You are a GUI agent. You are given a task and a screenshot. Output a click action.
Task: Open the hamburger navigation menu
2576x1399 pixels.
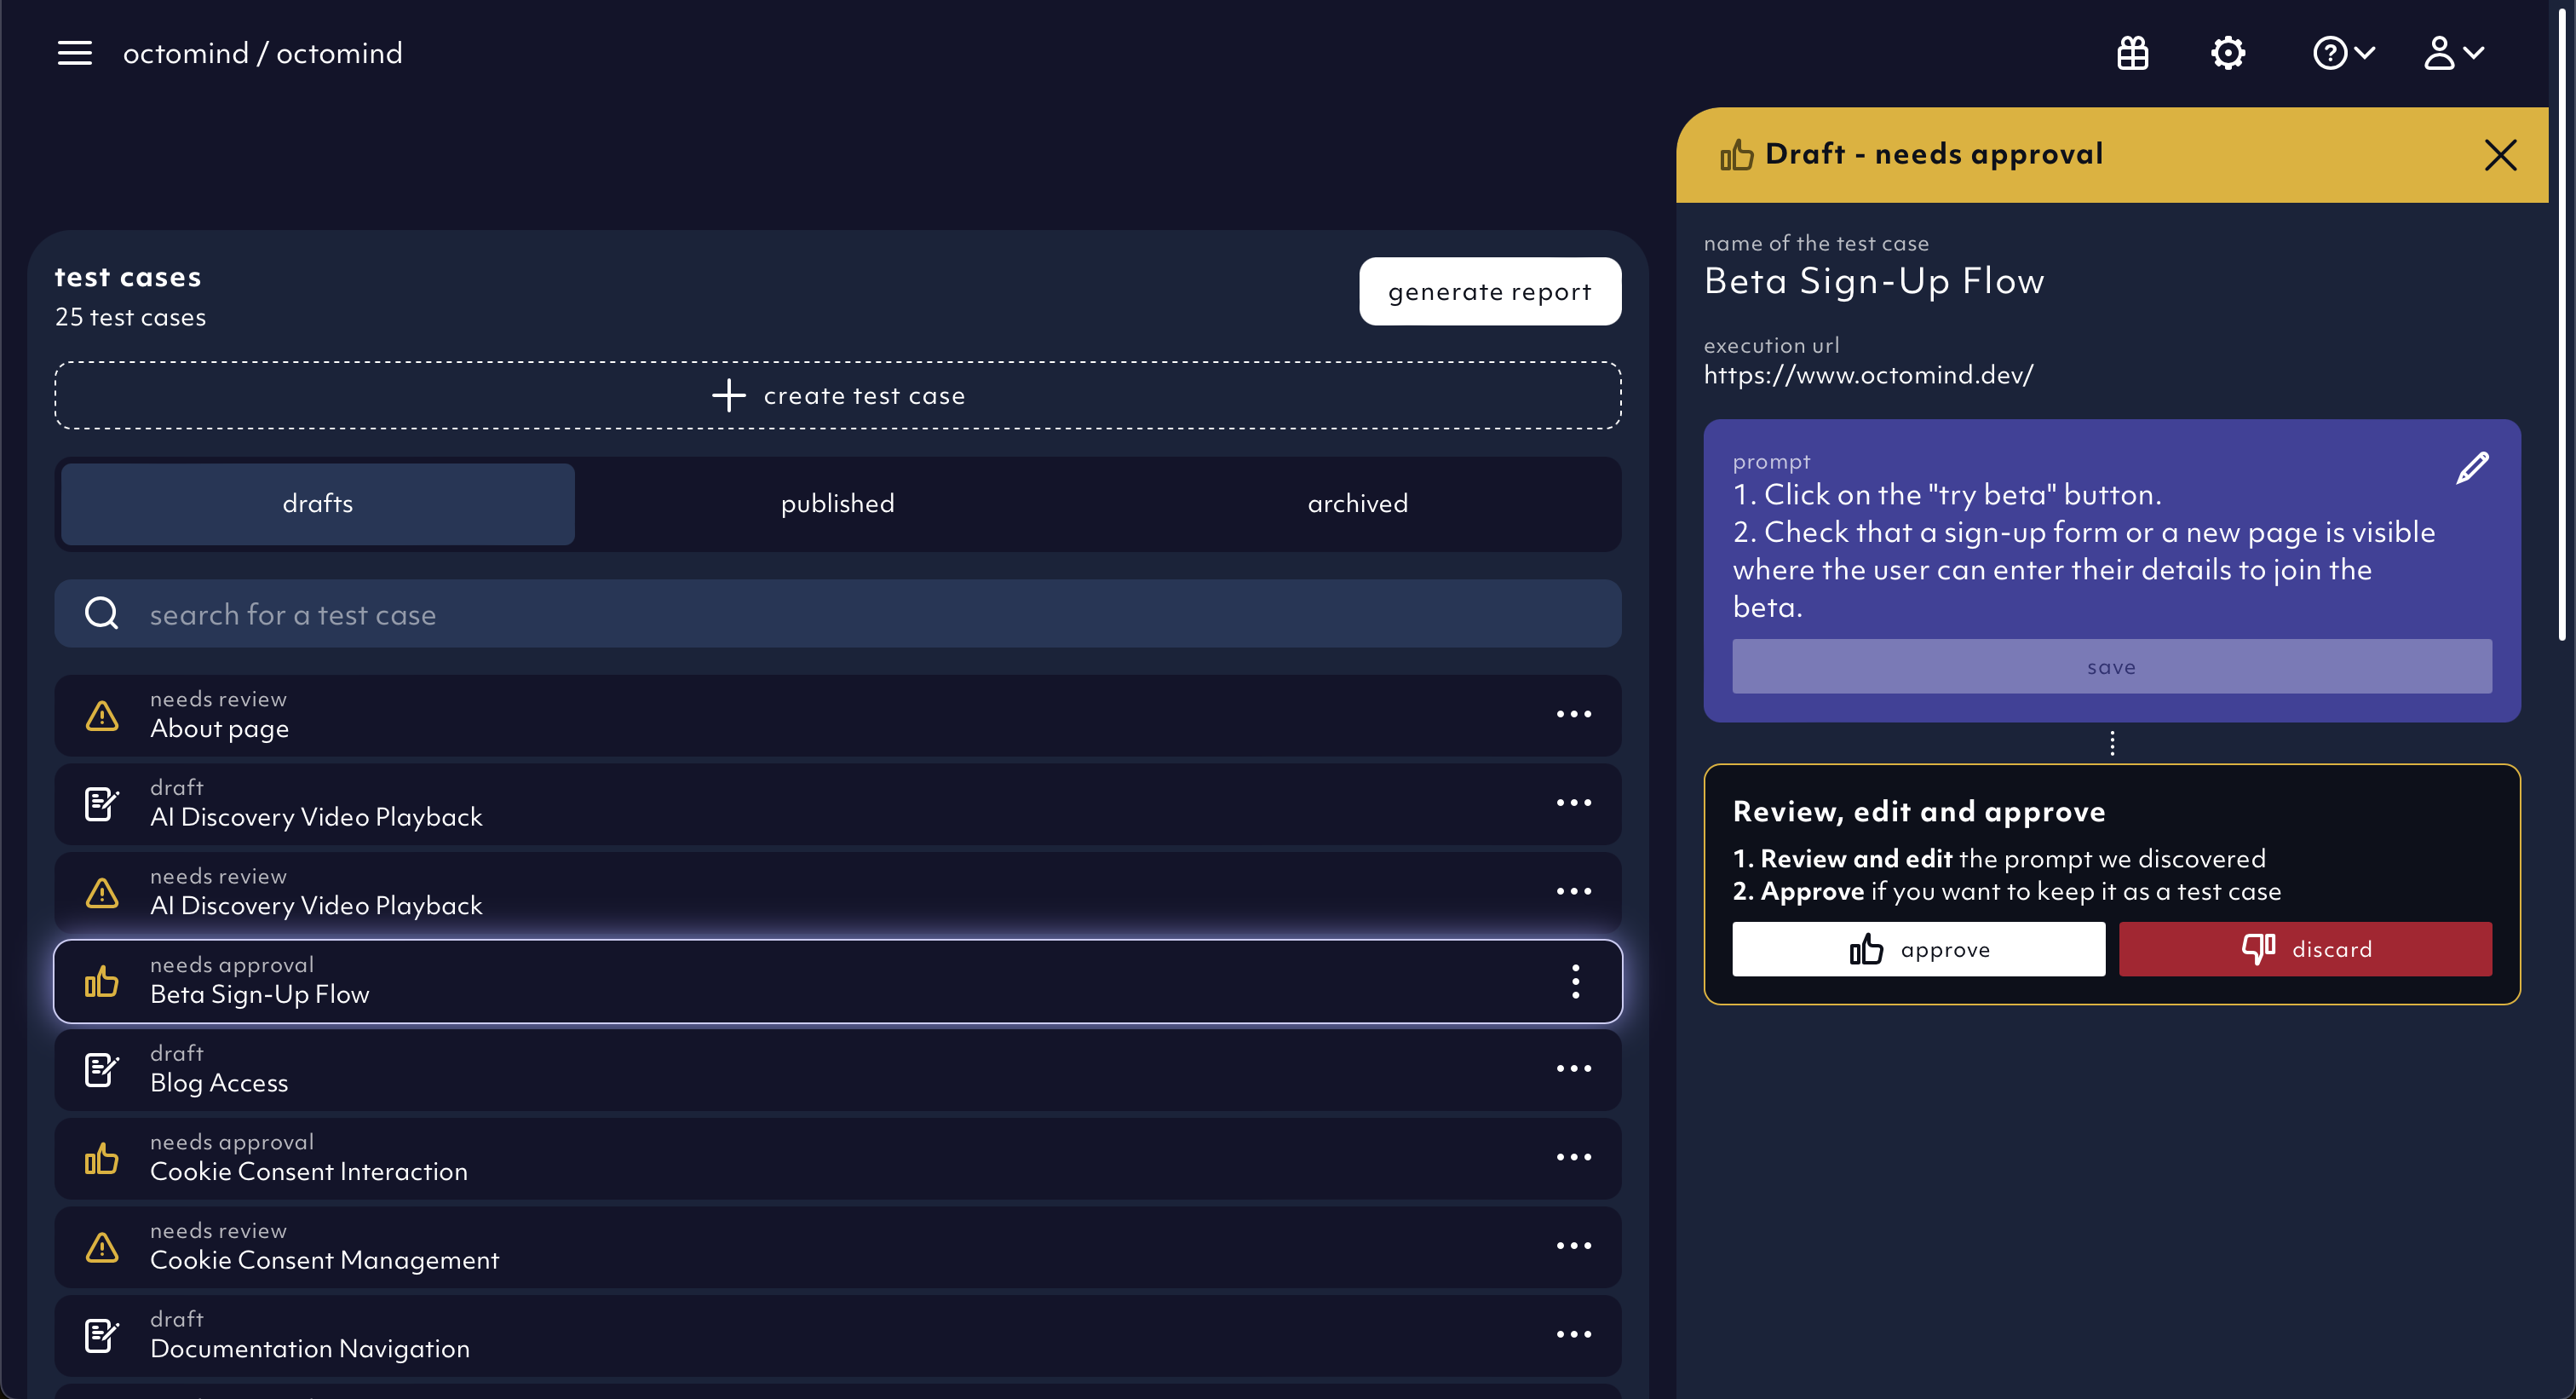pos(75,53)
